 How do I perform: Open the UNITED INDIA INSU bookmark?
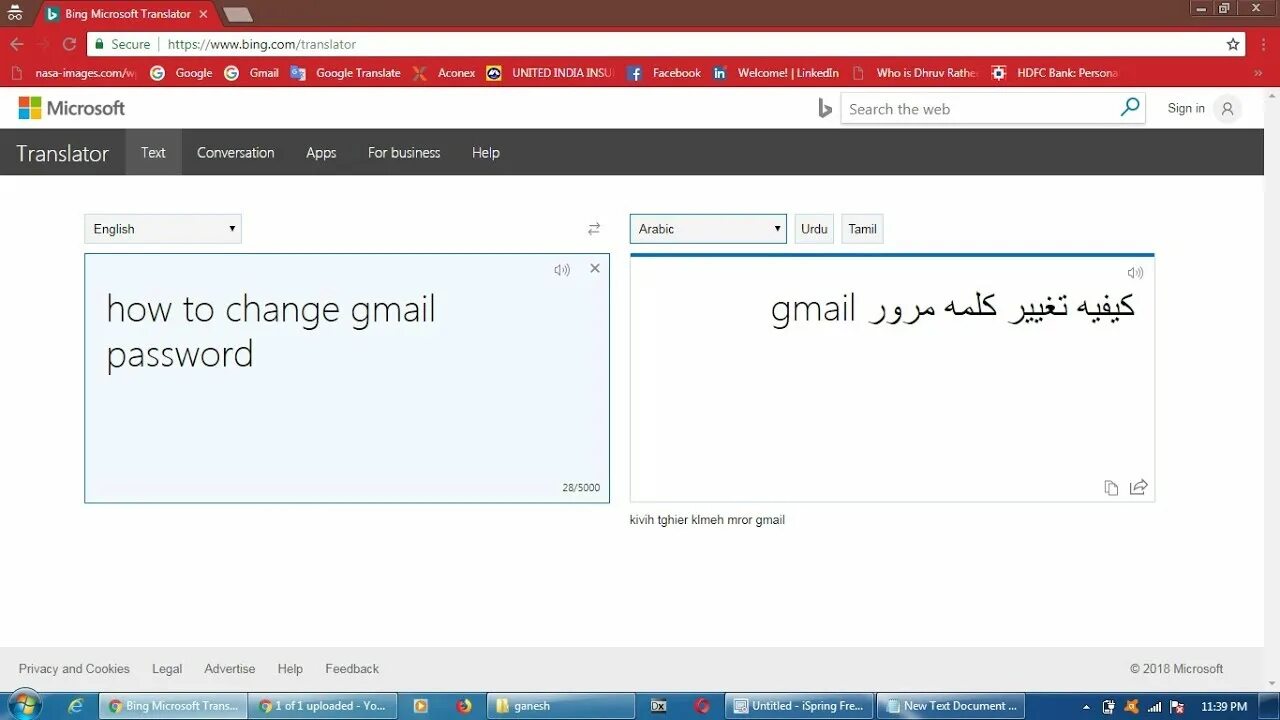click(550, 73)
